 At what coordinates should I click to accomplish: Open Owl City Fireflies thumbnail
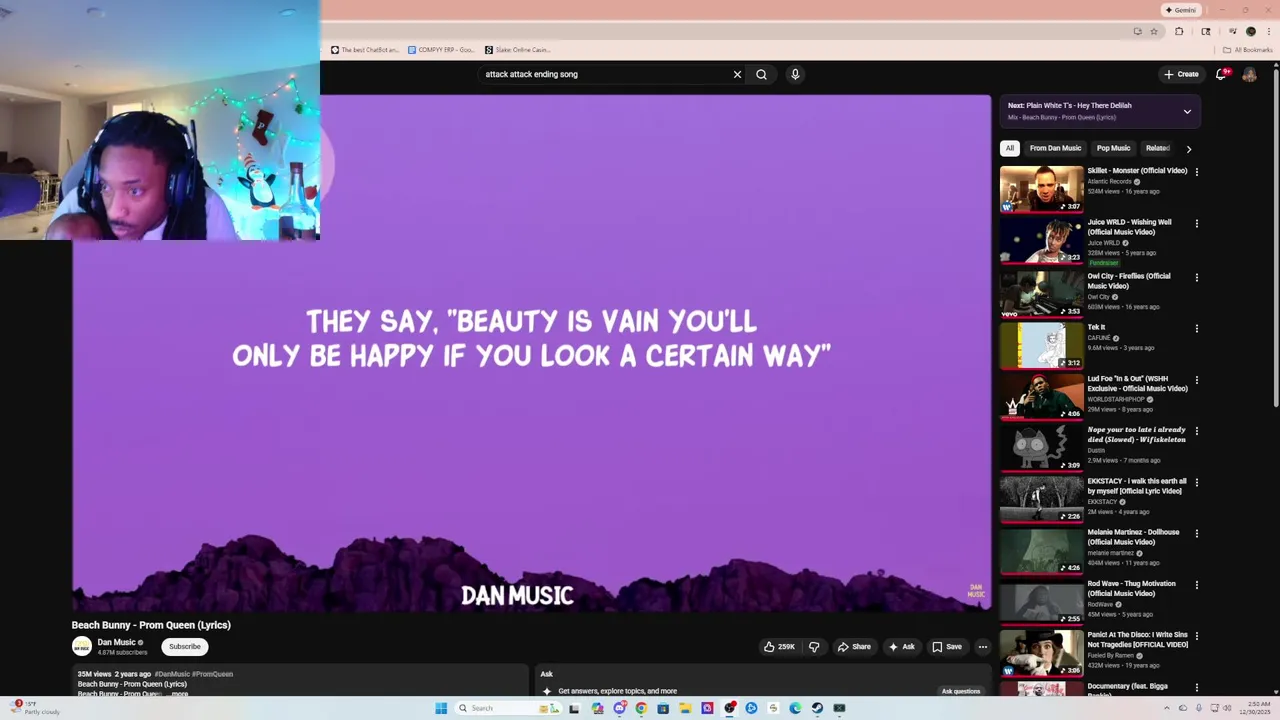(1041, 294)
